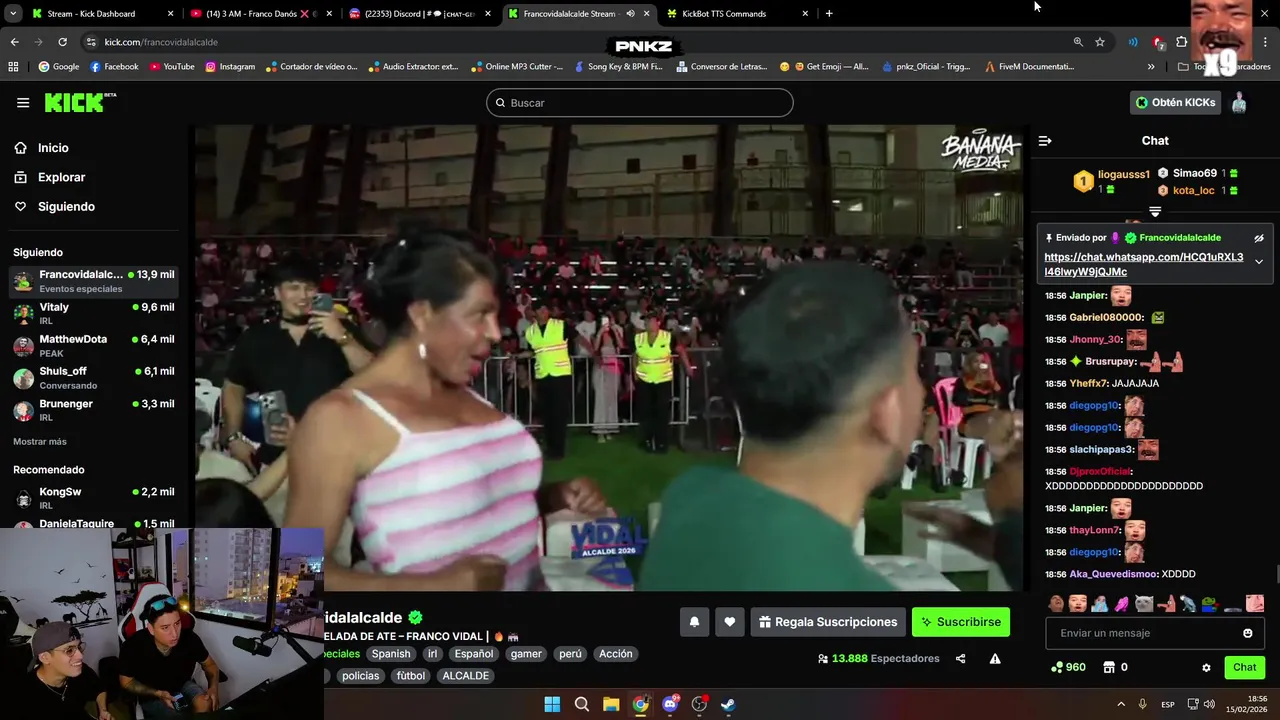Open Brunenger's channel in following list
Screen dimensions: 1280x720
(94, 409)
